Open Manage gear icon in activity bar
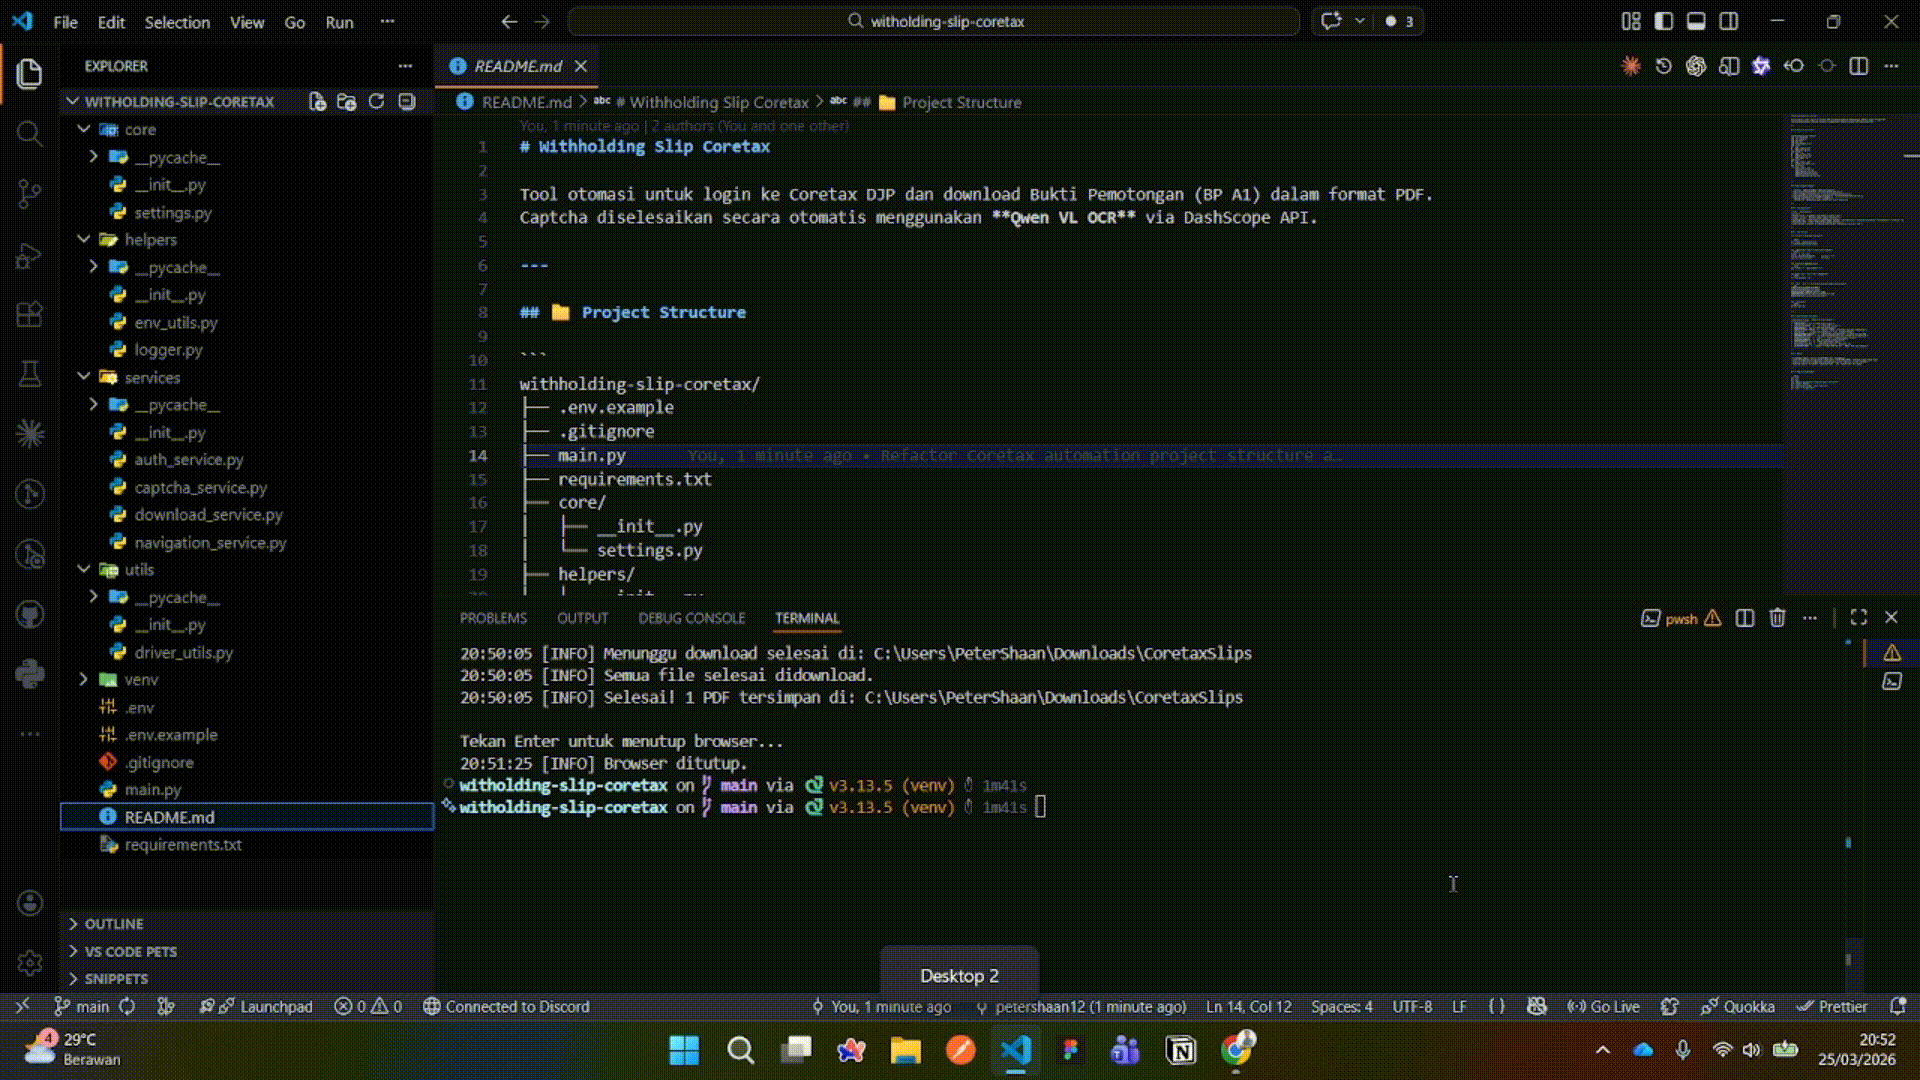1920x1080 pixels. 30,962
